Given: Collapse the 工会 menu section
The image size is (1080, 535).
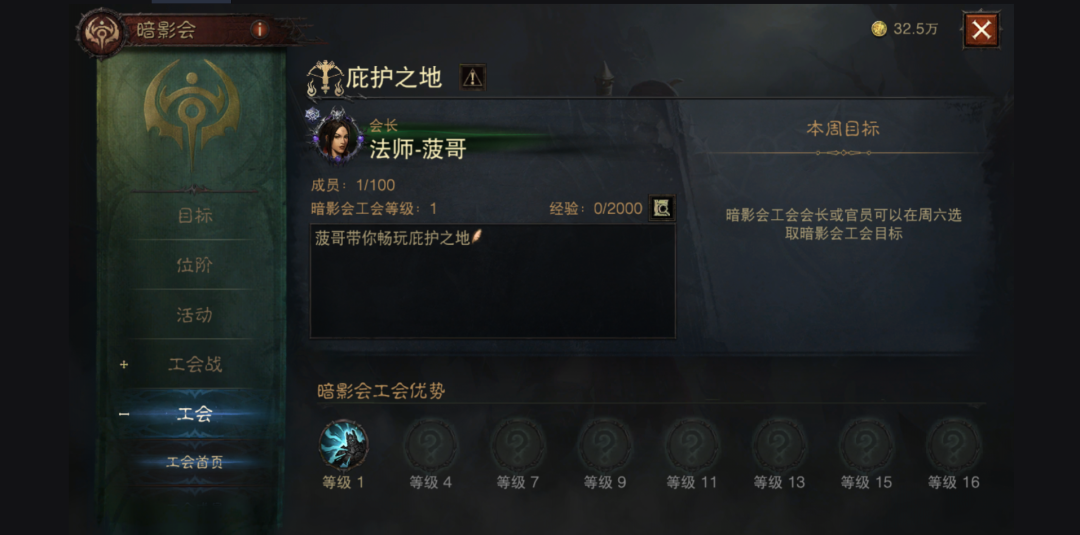Looking at the screenshot, I should click(x=195, y=415).
